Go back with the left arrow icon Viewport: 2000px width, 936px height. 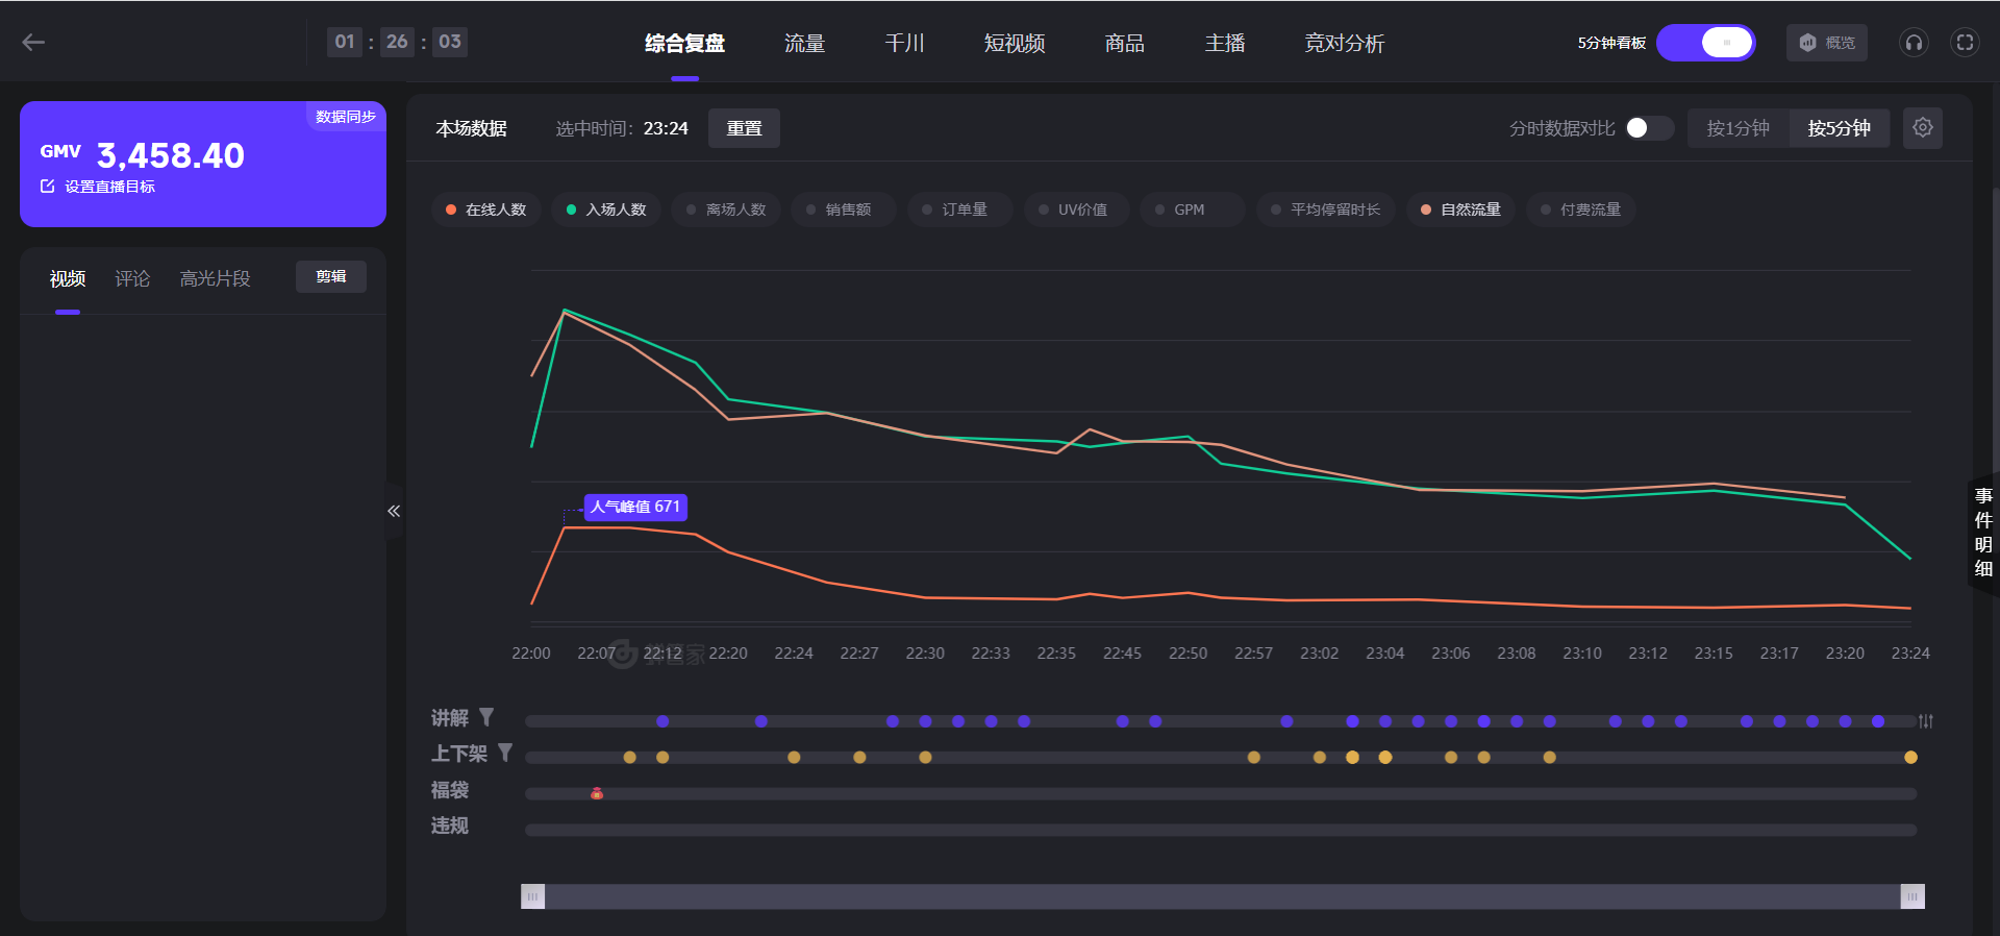coord(33,42)
